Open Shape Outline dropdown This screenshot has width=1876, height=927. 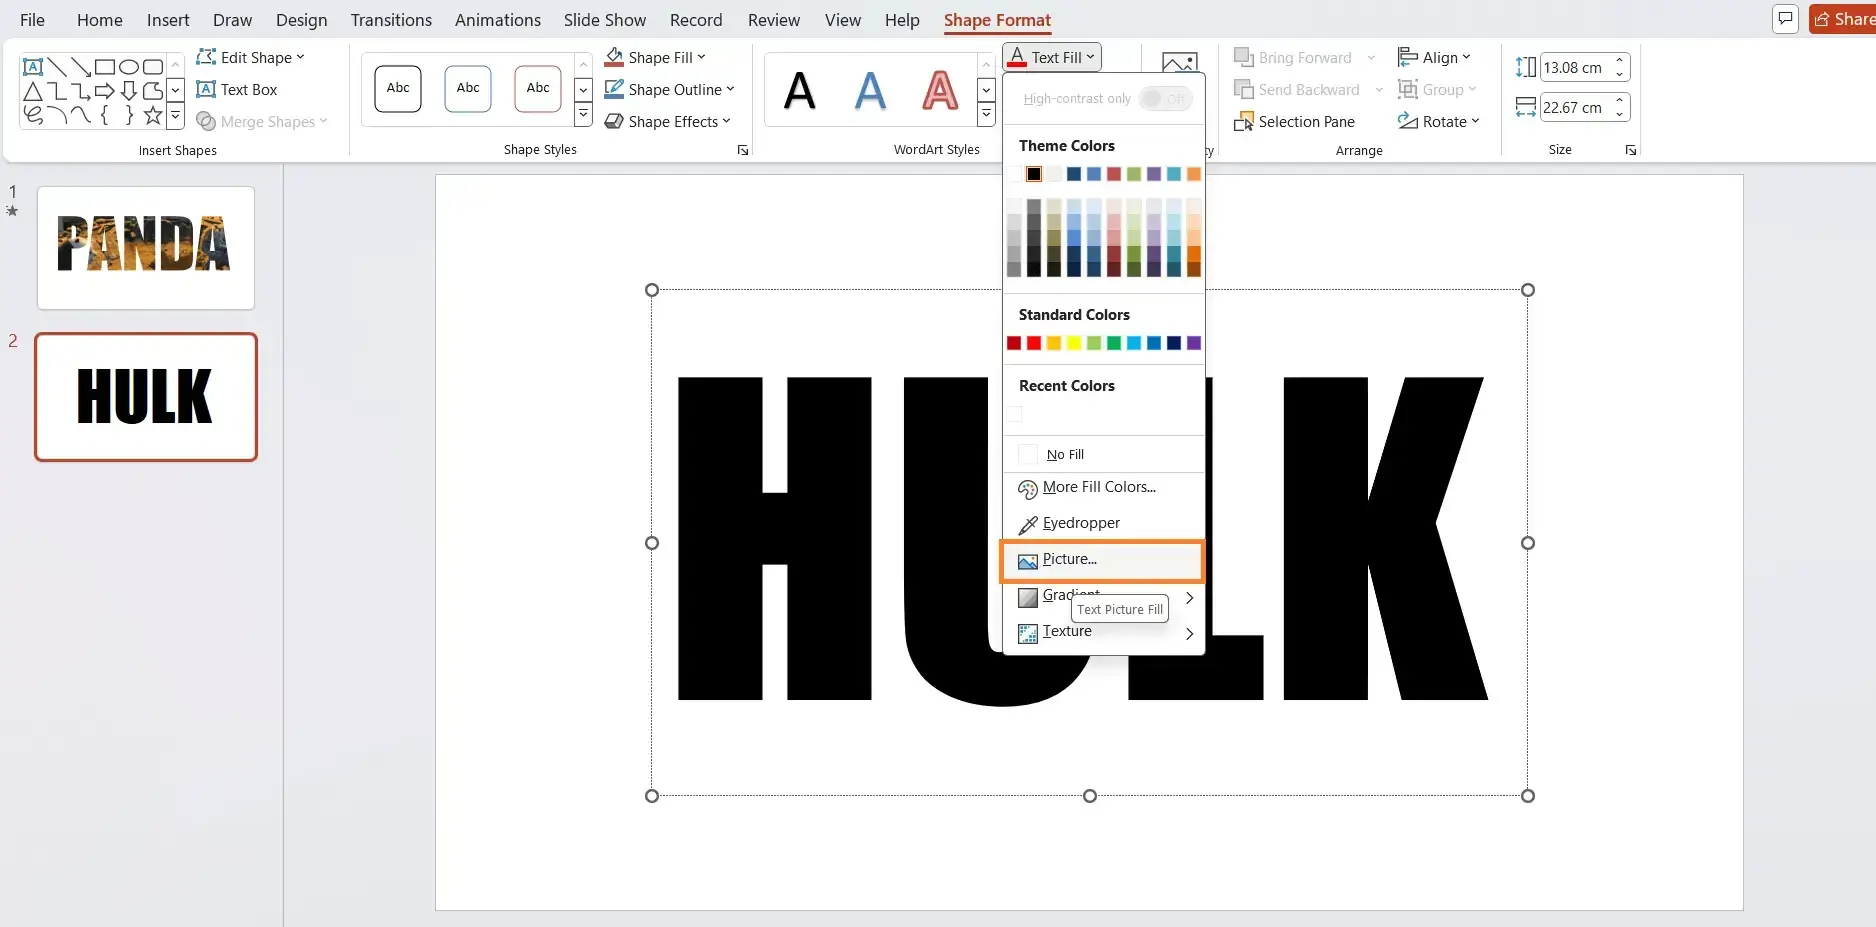pyautogui.click(x=669, y=89)
